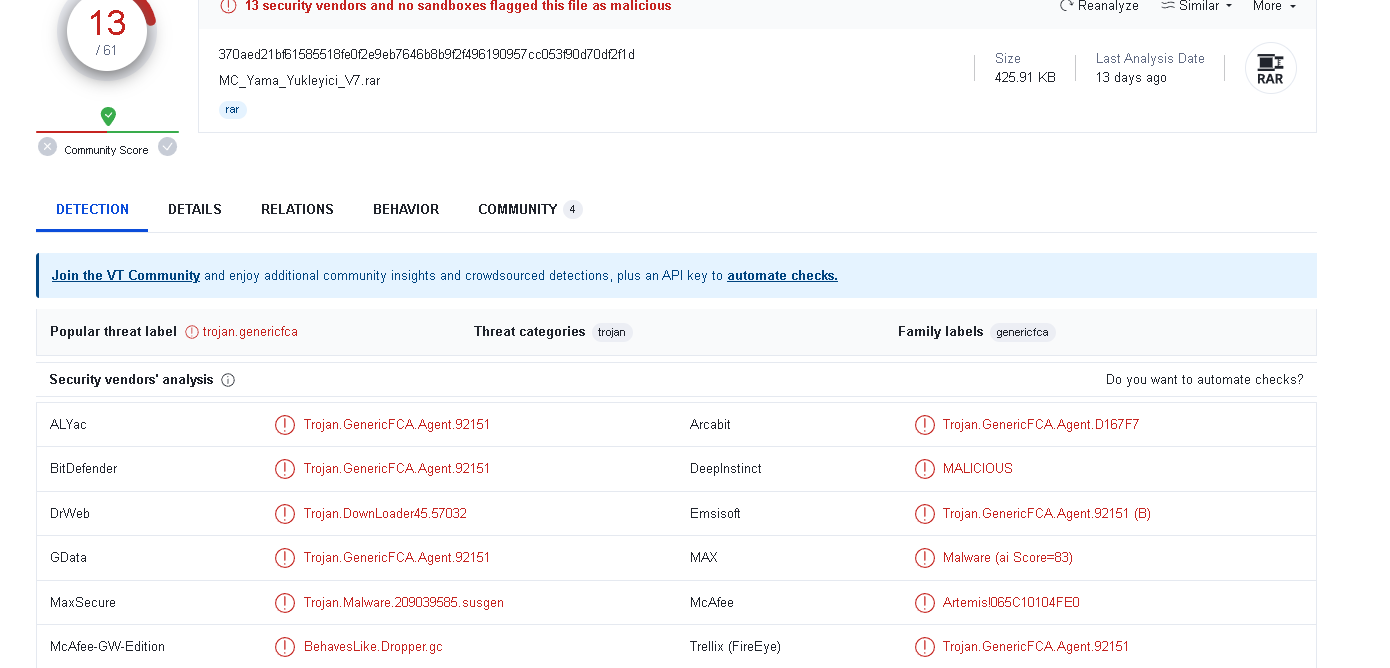Switch to the Details tab
This screenshot has height=668, width=1390.
pyautogui.click(x=195, y=210)
